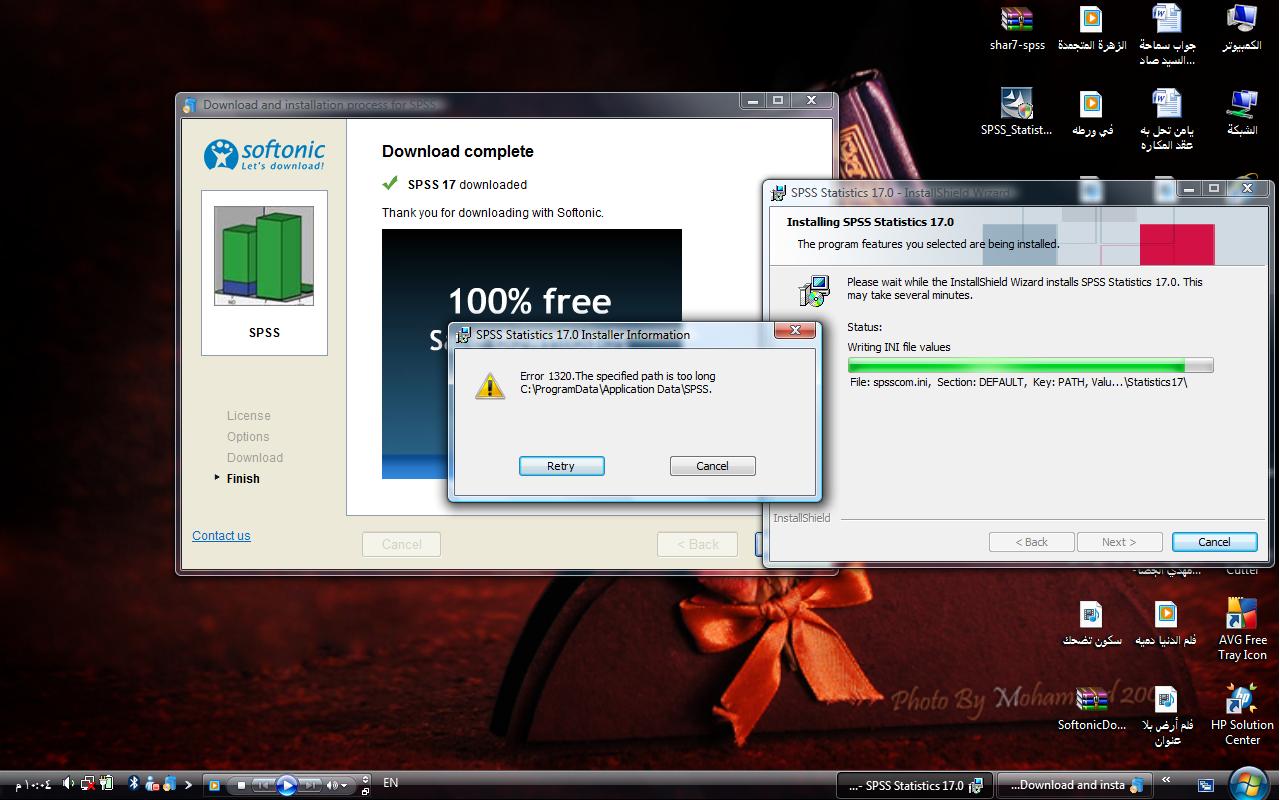Open the SoftonicDo... archive on desktop
This screenshot has height=800, width=1280.
[x=1092, y=708]
